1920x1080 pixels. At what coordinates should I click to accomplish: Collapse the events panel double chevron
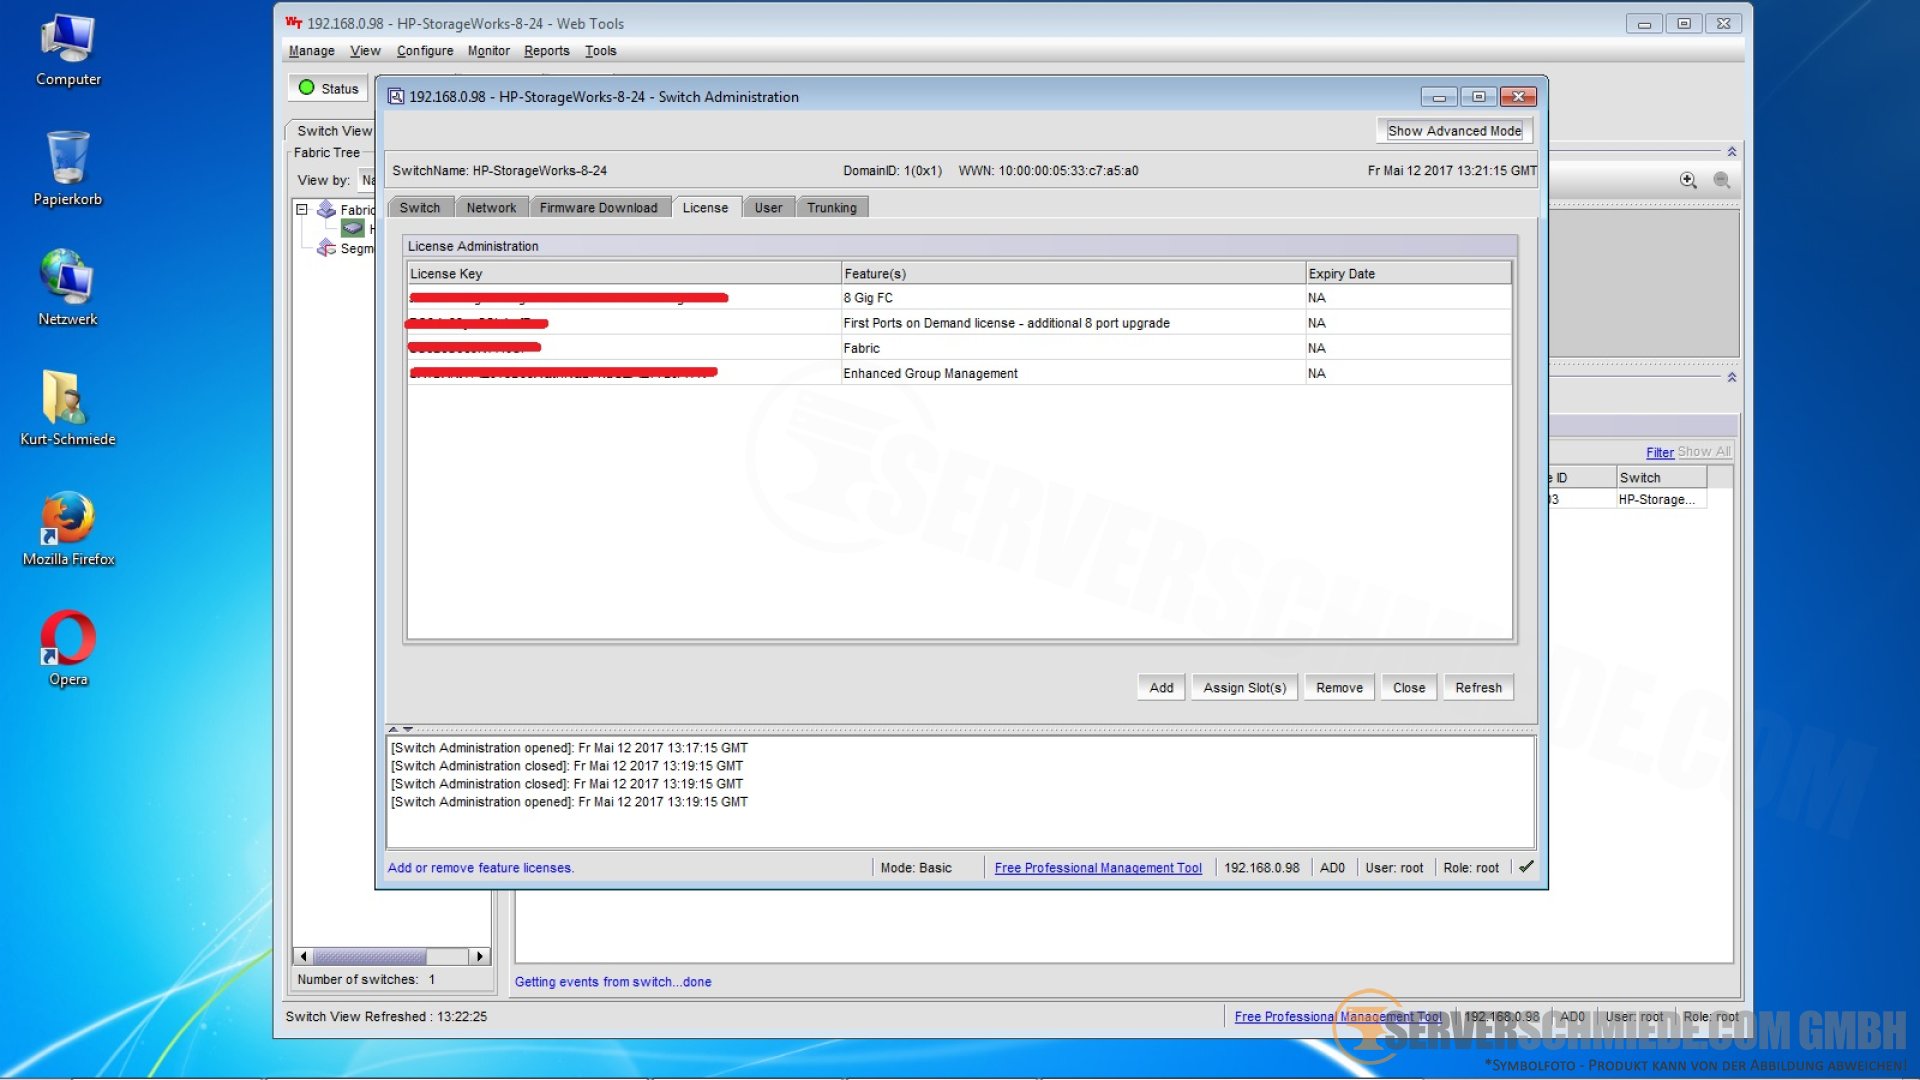1732,377
